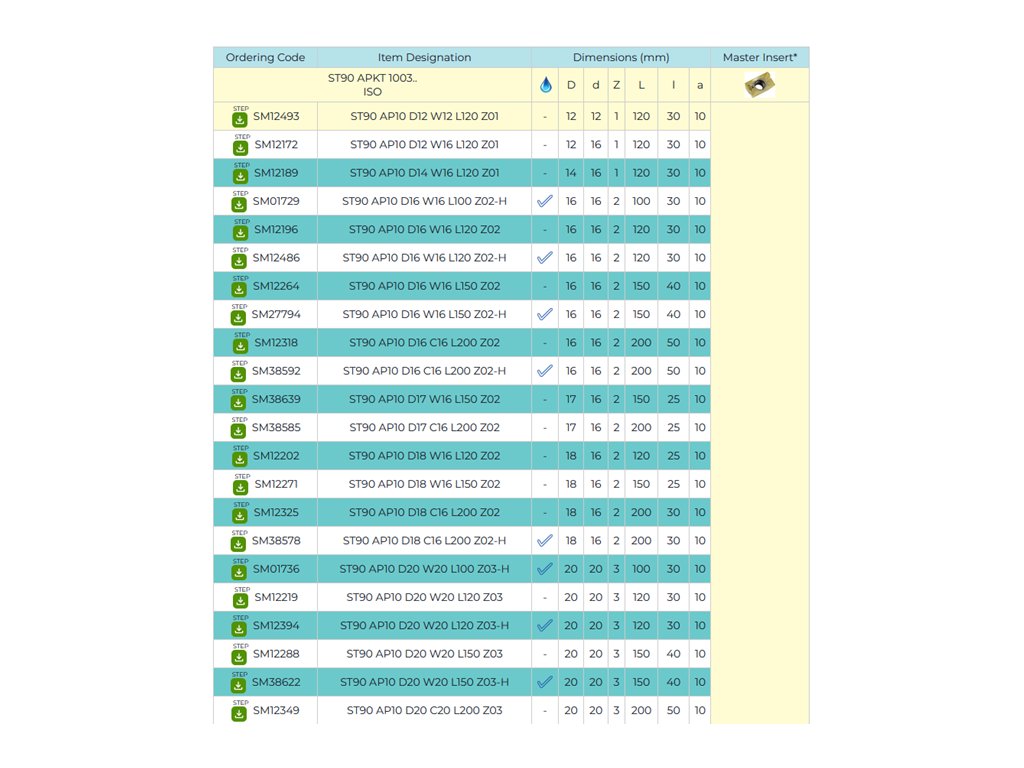Click the D dimension subheader

point(571,85)
